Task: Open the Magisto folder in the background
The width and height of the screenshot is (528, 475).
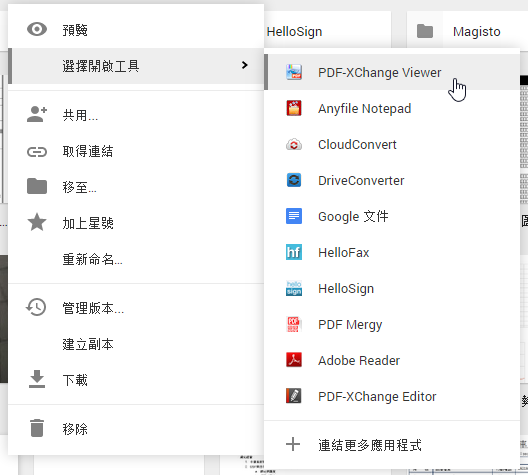Action: (x=467, y=31)
